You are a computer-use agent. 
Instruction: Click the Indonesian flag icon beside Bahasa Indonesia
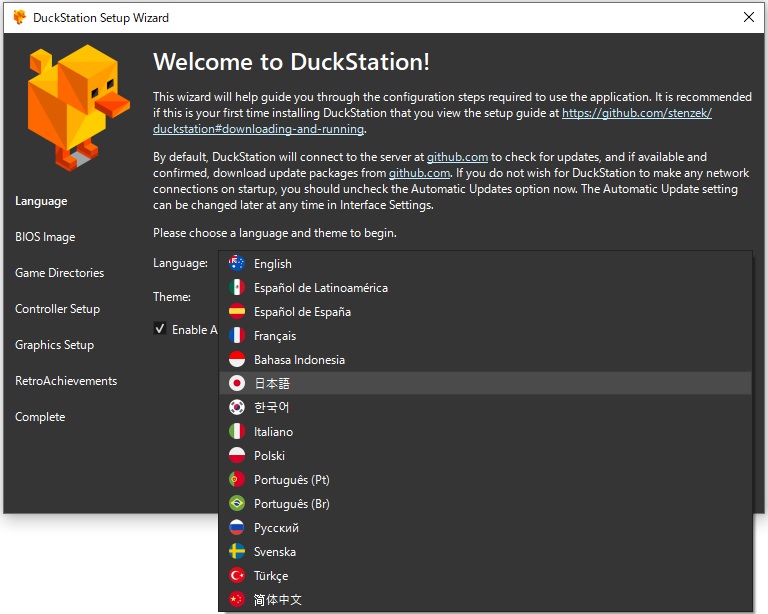(x=237, y=359)
